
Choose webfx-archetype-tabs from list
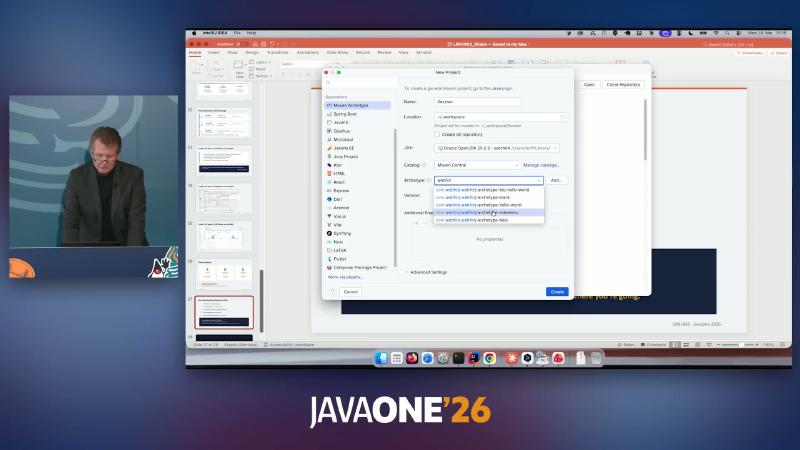click(x=489, y=220)
